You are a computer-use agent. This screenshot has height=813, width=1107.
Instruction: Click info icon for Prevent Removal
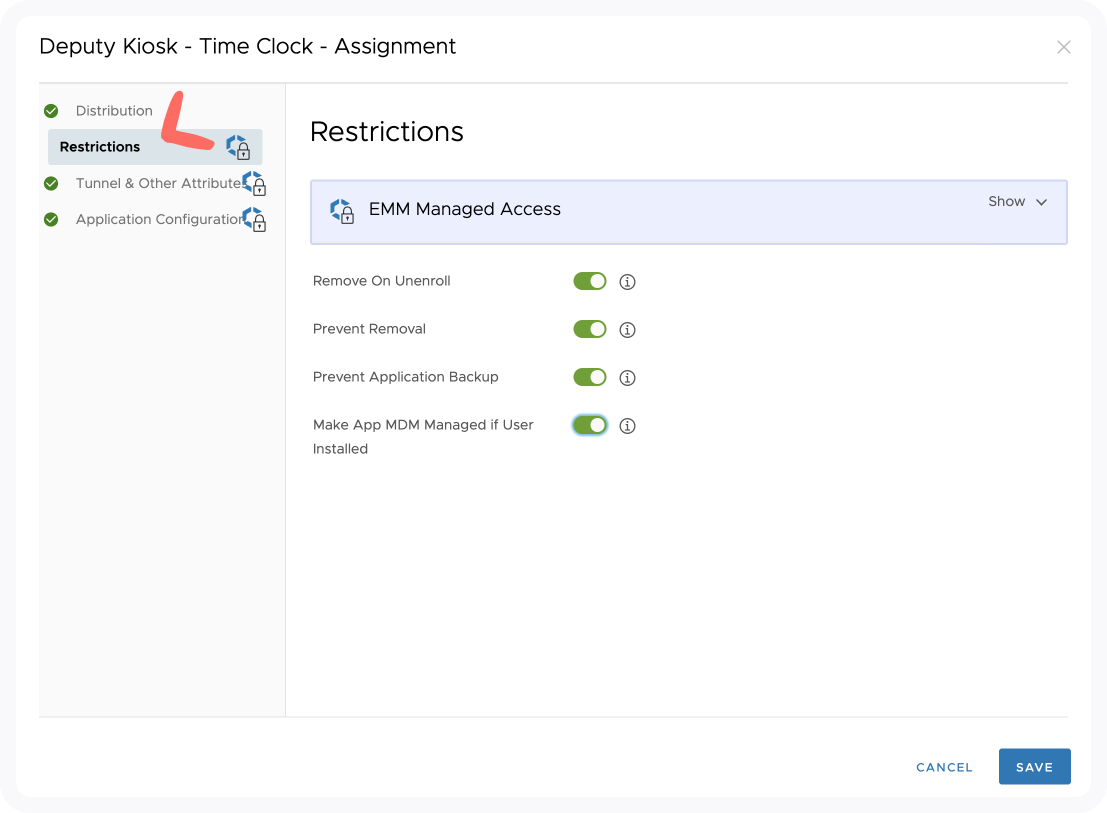click(x=628, y=330)
